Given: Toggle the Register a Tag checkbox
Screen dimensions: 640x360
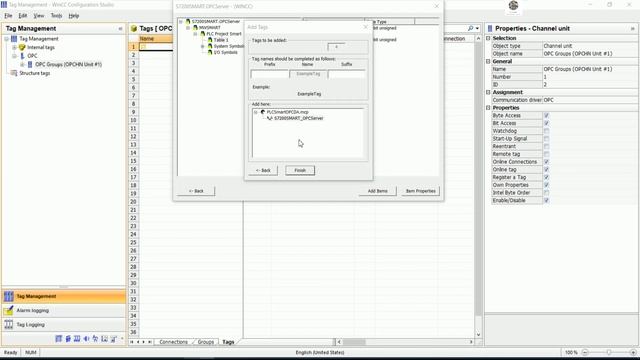Looking at the screenshot, I should [546, 178].
